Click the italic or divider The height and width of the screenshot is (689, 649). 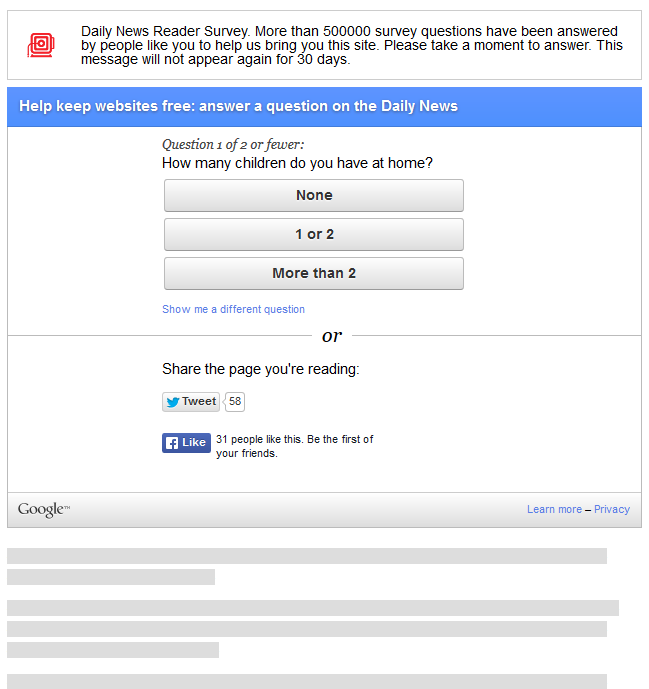[332, 336]
